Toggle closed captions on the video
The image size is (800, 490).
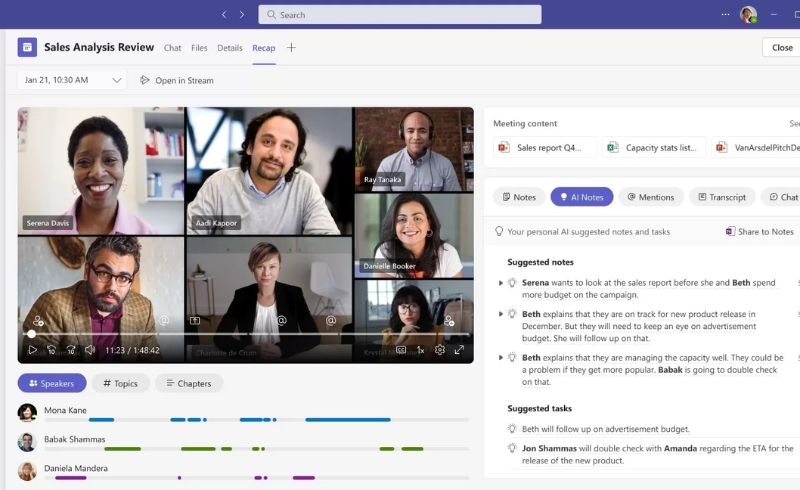click(401, 350)
